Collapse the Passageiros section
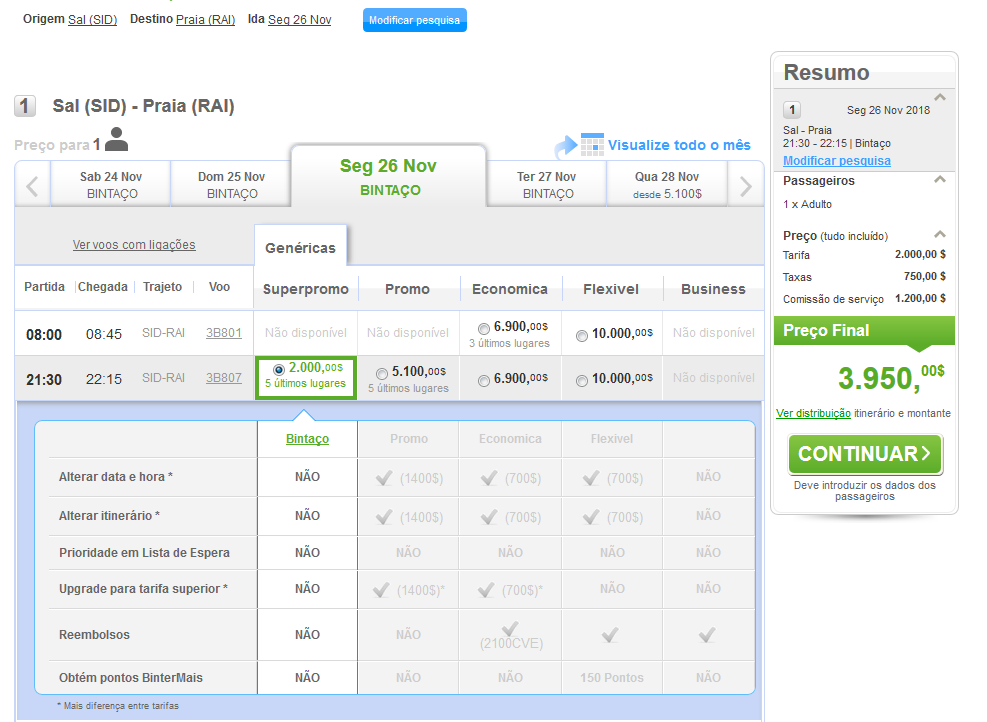987x722 pixels. (940, 179)
